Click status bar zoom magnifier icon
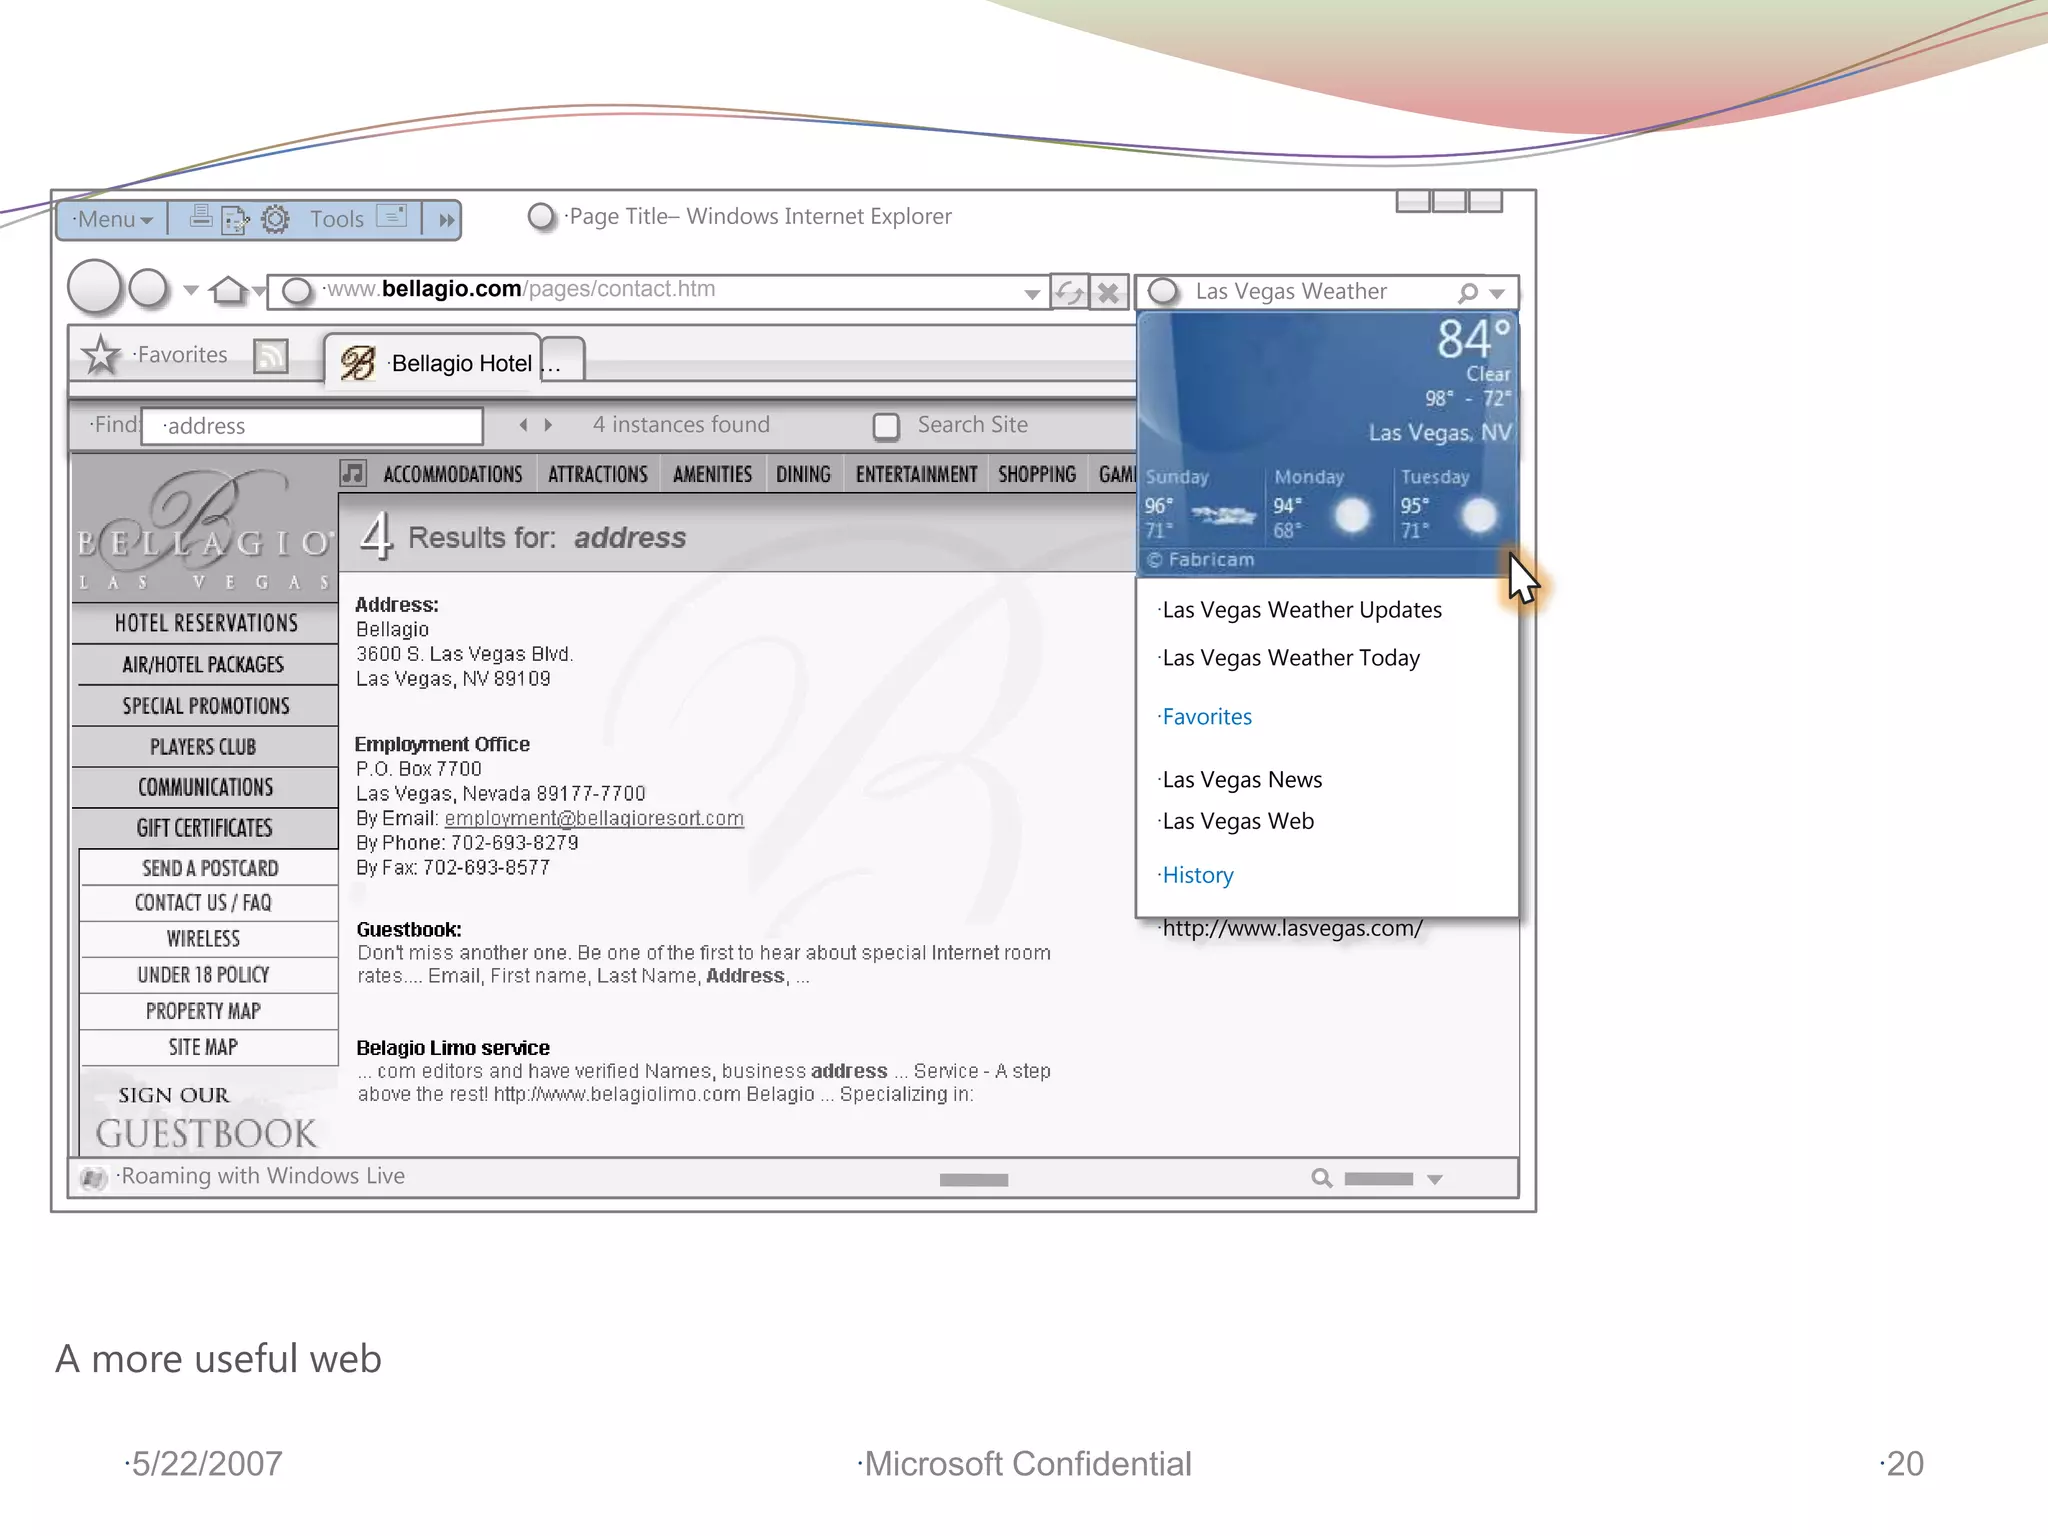Screen dimensions: 2048x1536 [1322, 1179]
